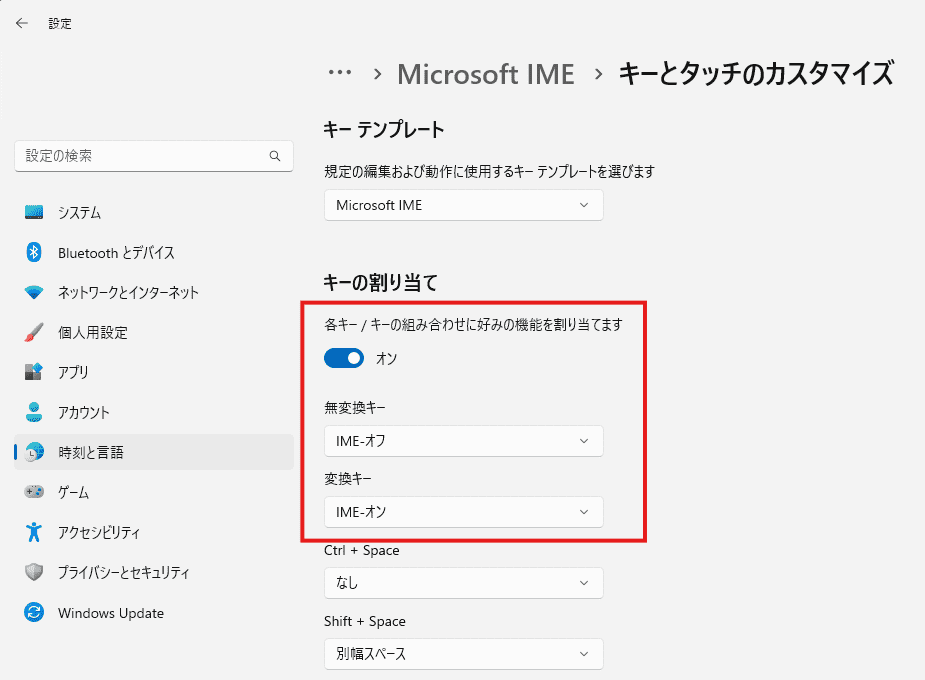Screen dimensions: 925x680
Task: Open アカウント settings
Action: (x=154, y=412)
